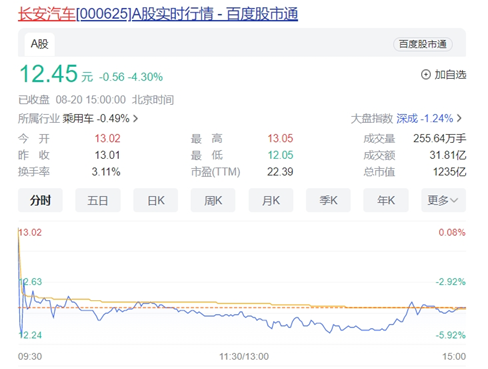
Task: Select the A股 market tab
Action: [40, 44]
